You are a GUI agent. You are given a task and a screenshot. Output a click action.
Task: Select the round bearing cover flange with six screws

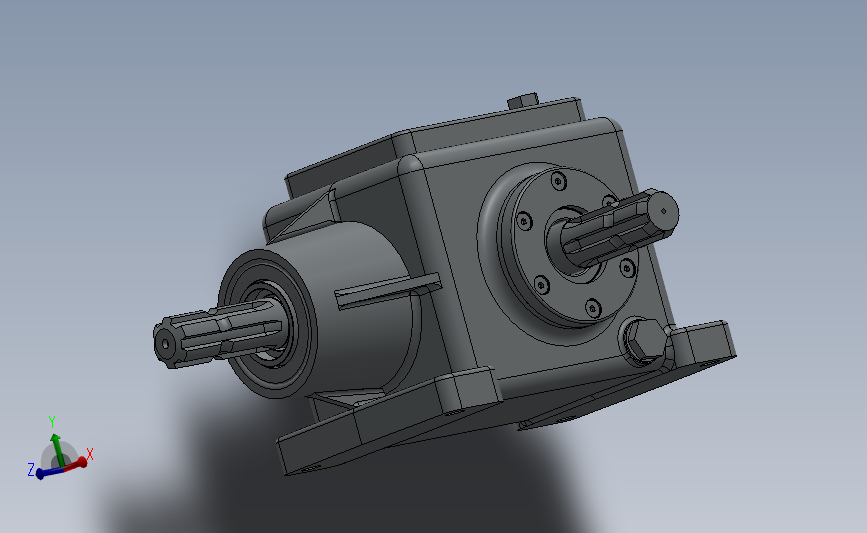point(568,247)
